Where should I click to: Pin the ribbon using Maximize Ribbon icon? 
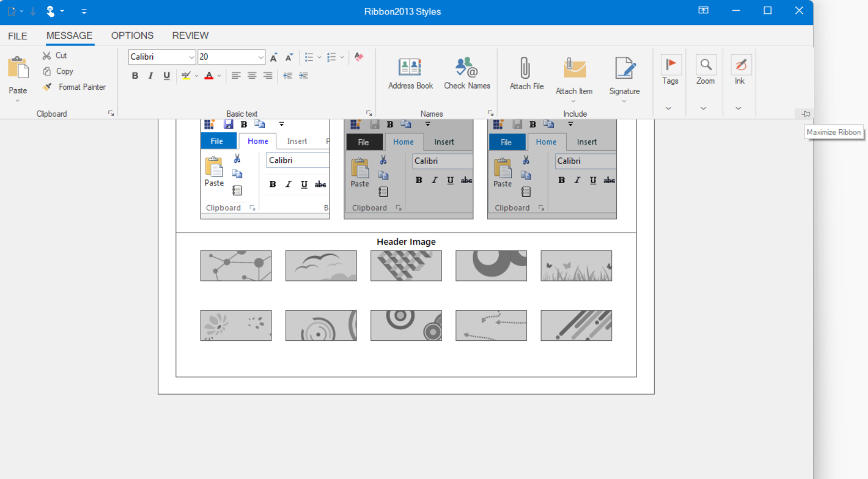coord(805,114)
